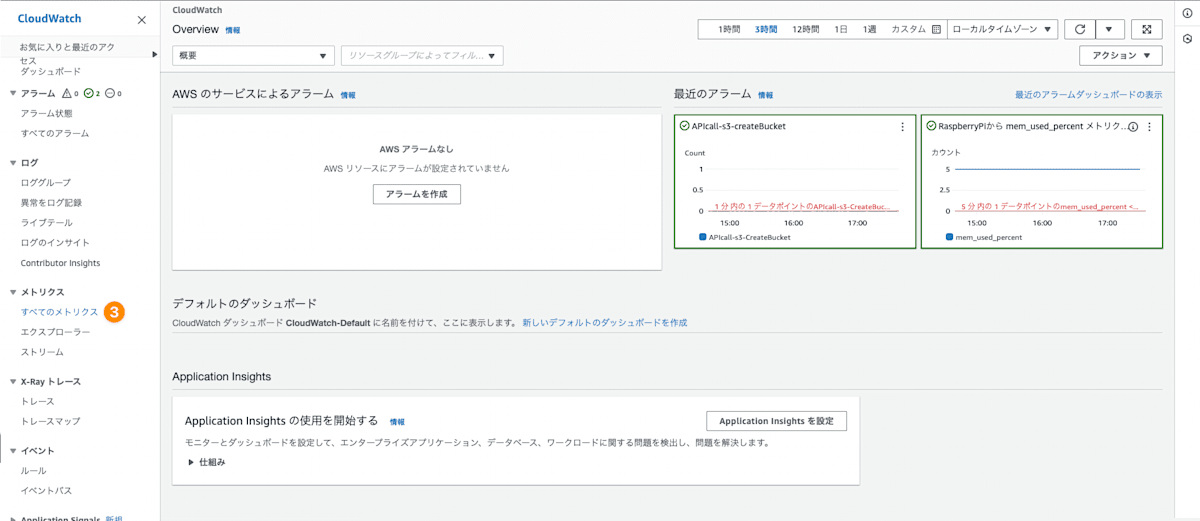Screen dimensions: 1200x521
Task: Expand the 仕組み disclosure triangle
Action: (191, 462)
